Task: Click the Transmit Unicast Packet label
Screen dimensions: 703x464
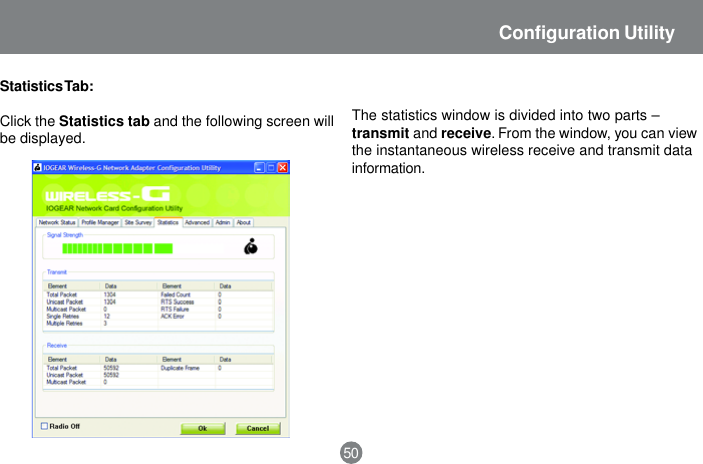Action: 65,302
